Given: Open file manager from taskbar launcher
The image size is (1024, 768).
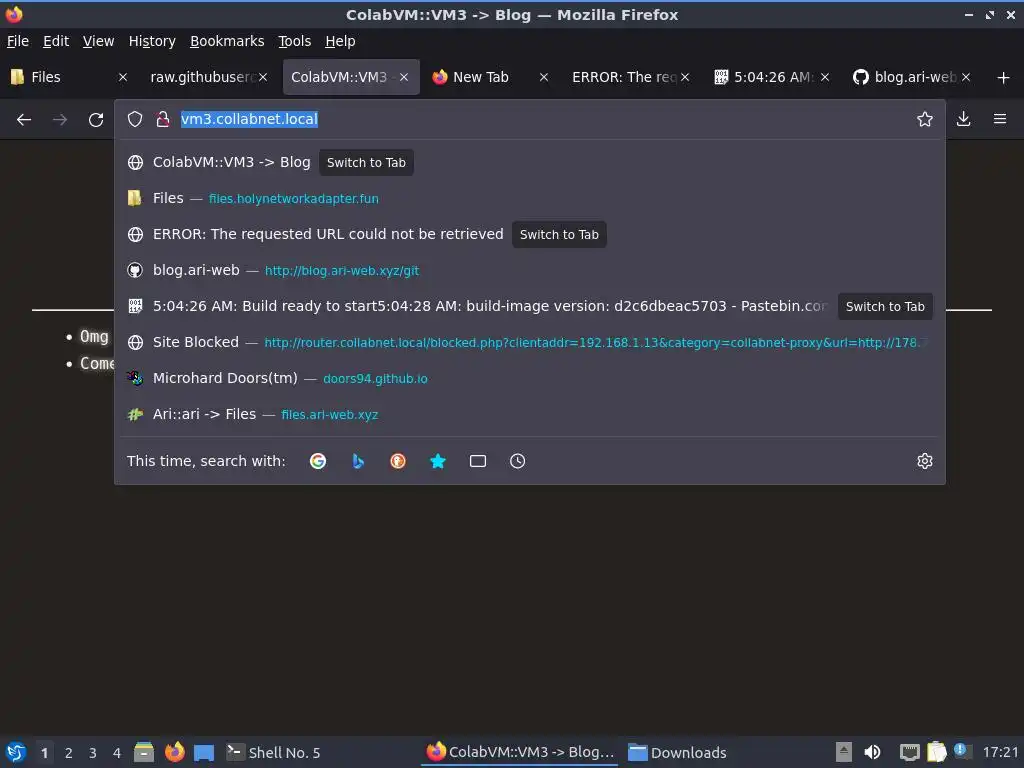Looking at the screenshot, I should [144, 752].
